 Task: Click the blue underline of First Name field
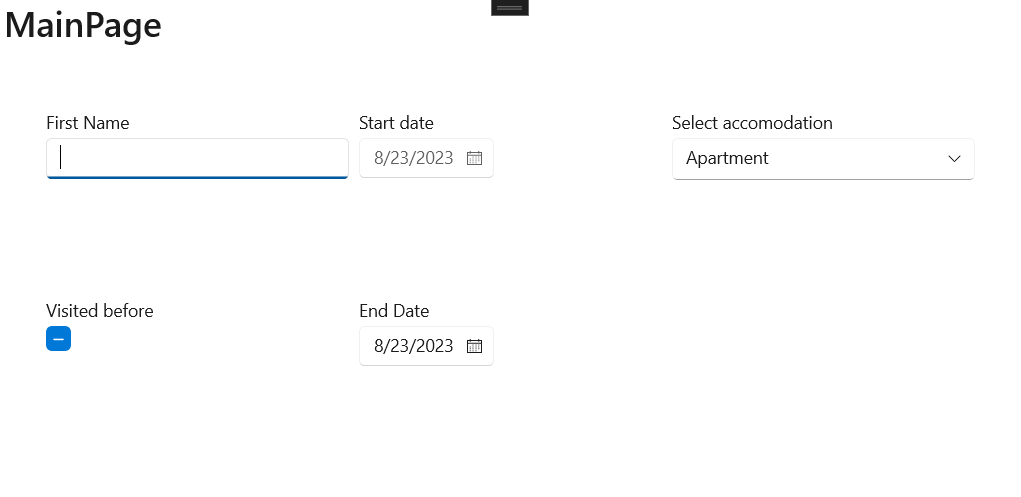(197, 177)
